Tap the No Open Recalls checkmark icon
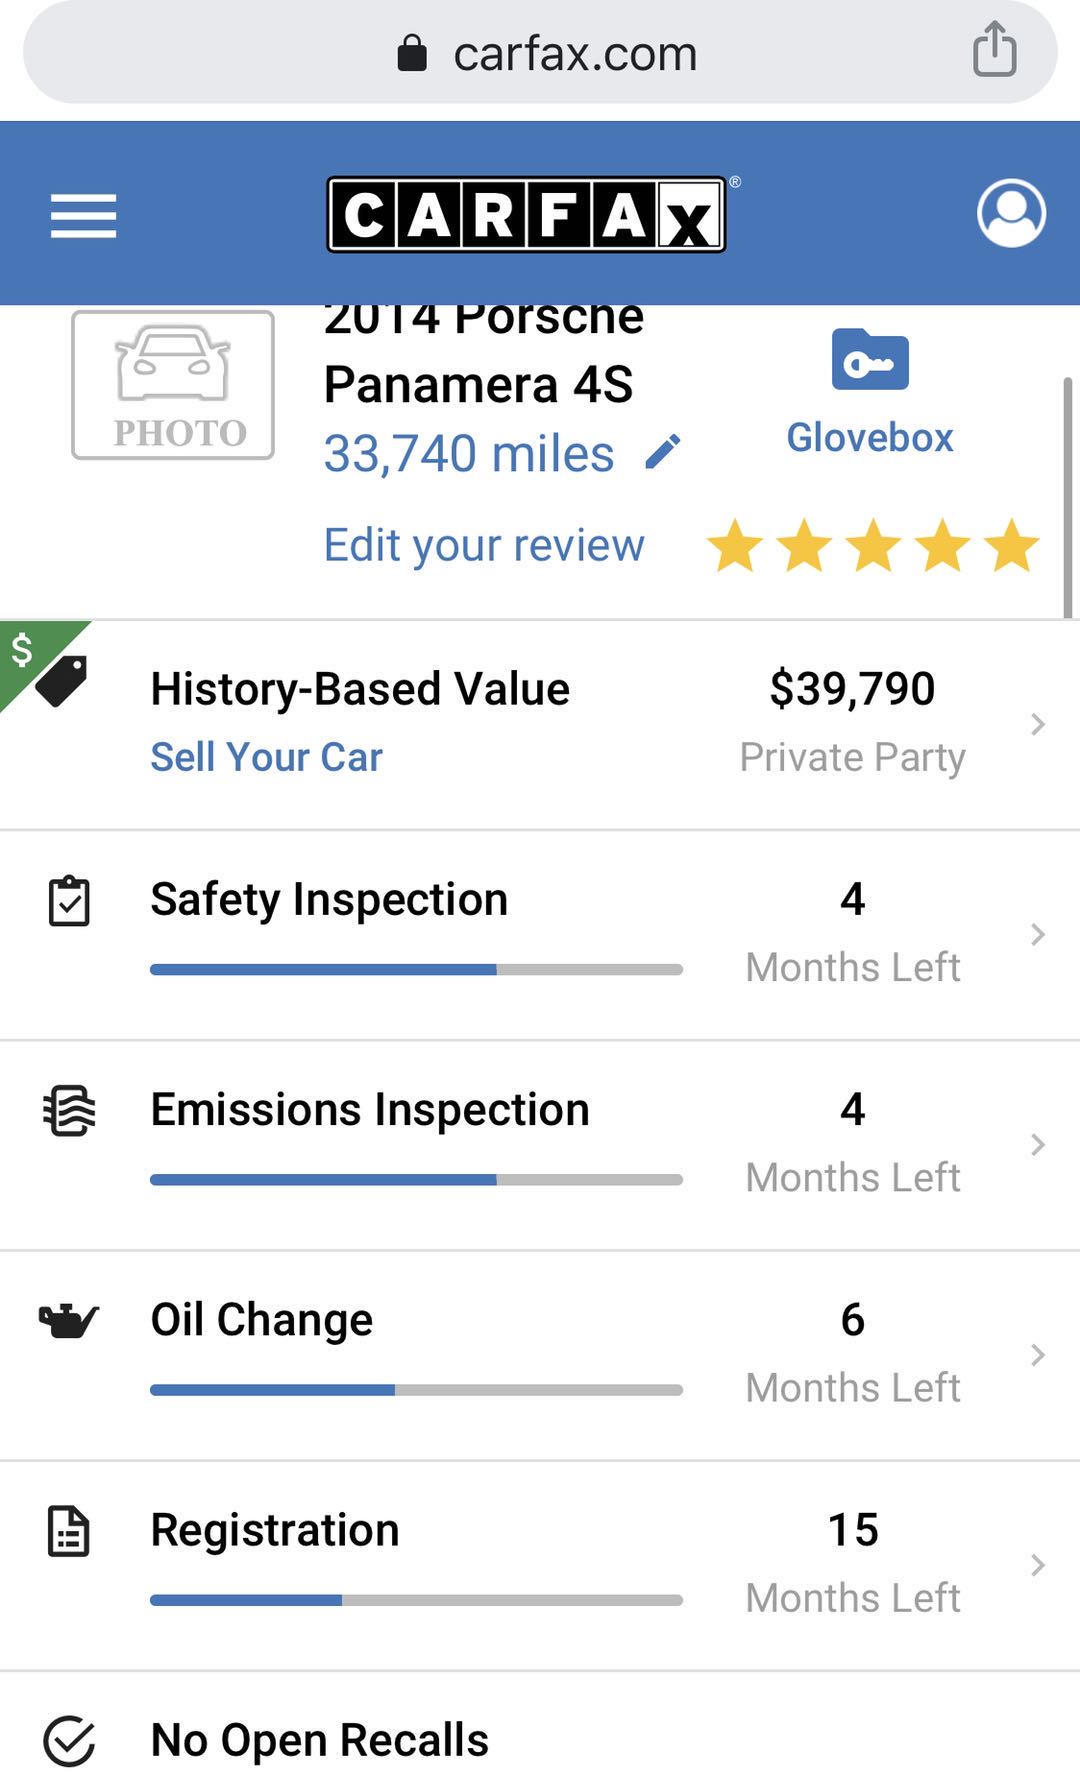This screenshot has height=1774, width=1080. coord(69,1741)
